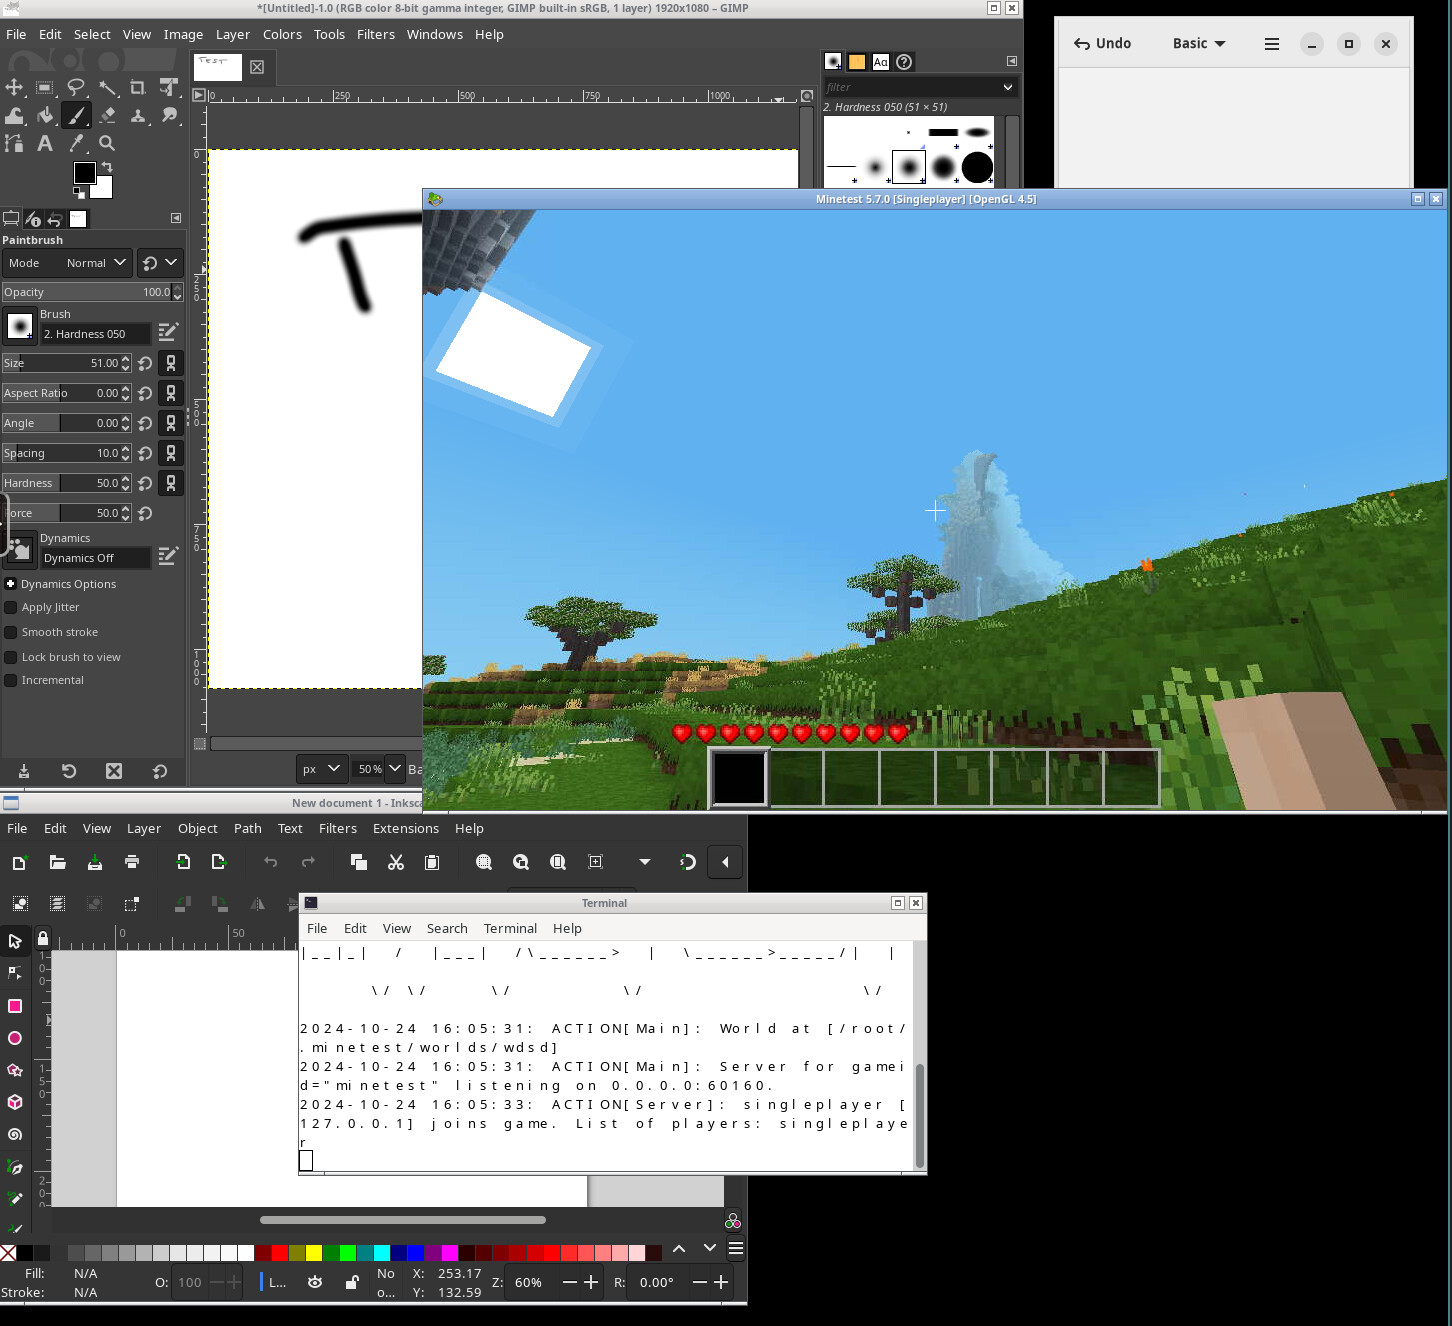Click the GIMP black foreground color swatch

tap(84, 172)
